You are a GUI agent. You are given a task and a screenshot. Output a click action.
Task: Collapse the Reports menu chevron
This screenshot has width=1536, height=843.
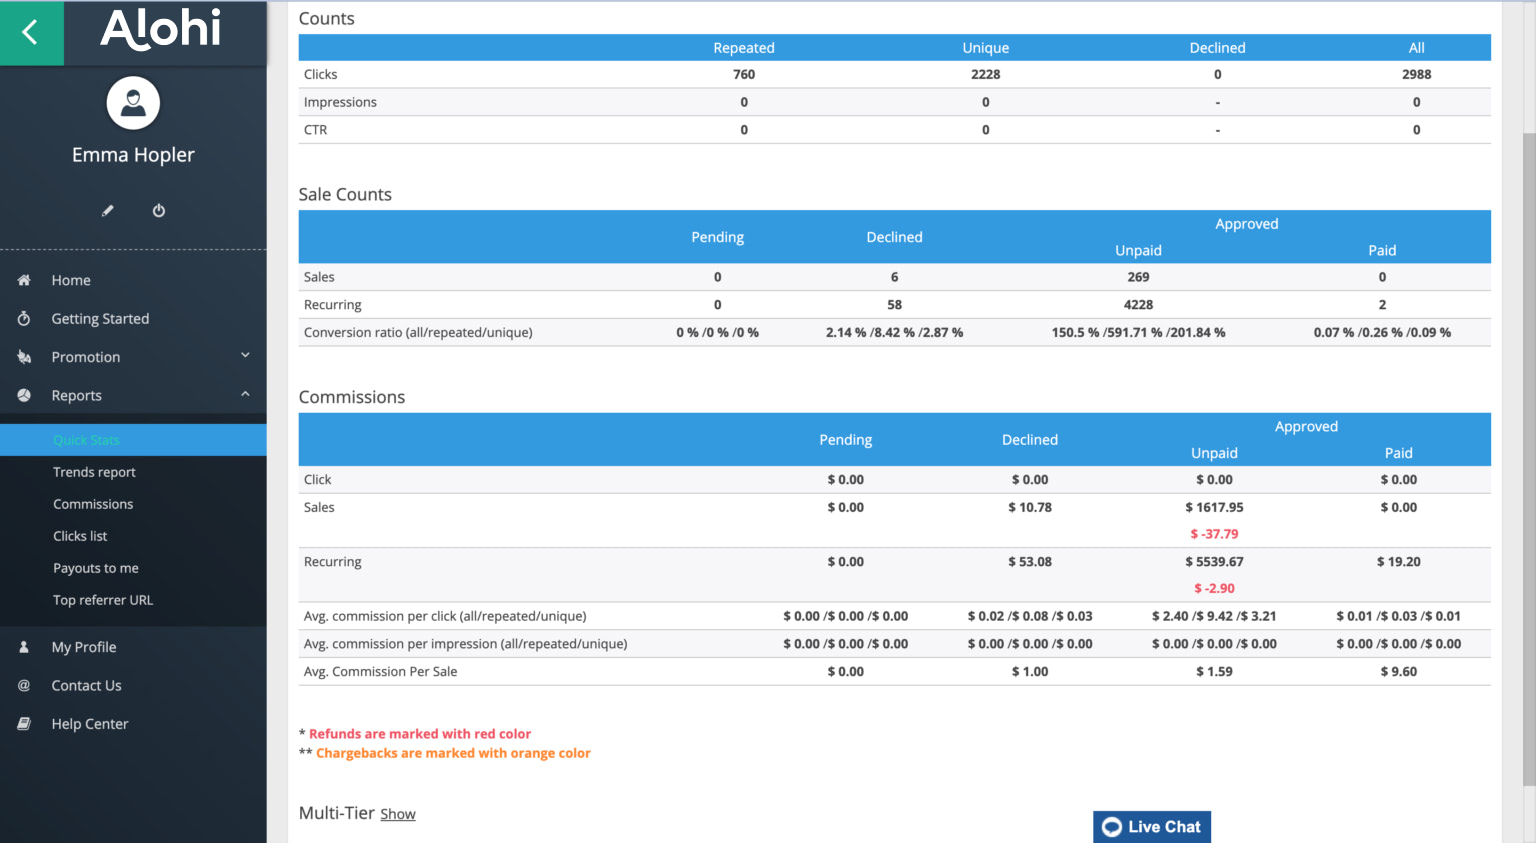click(245, 395)
